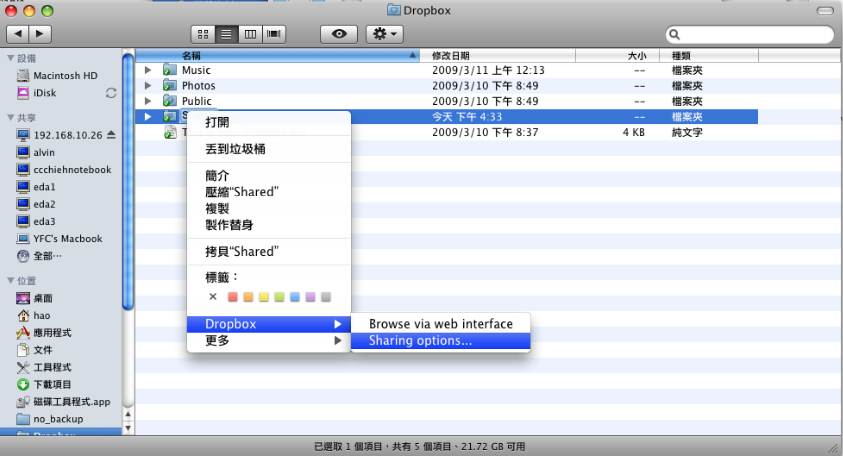This screenshot has width=843, height=456.
Task: Apply the blue label color
Action: pyautogui.click(x=295, y=297)
